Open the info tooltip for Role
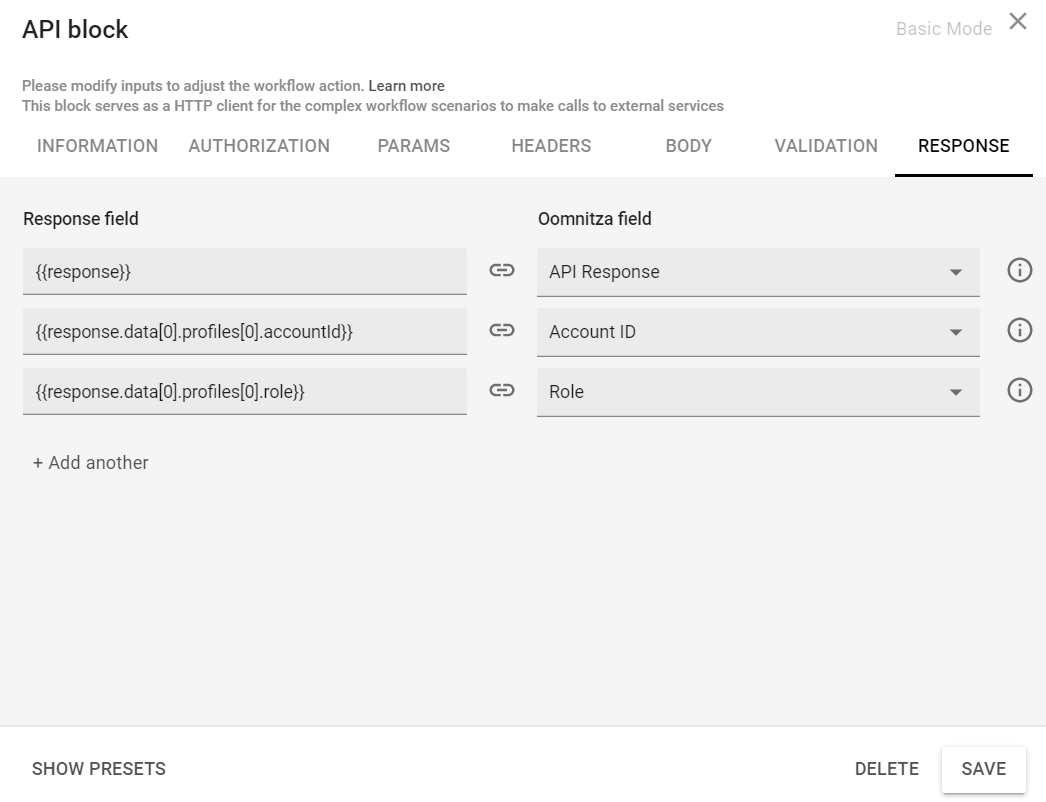Image resolution: width=1046 pixels, height=802 pixels. click(1019, 390)
